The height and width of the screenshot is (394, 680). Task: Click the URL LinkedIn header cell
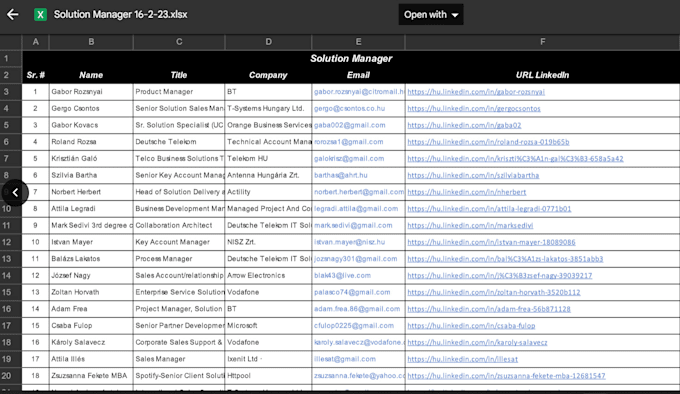542,75
